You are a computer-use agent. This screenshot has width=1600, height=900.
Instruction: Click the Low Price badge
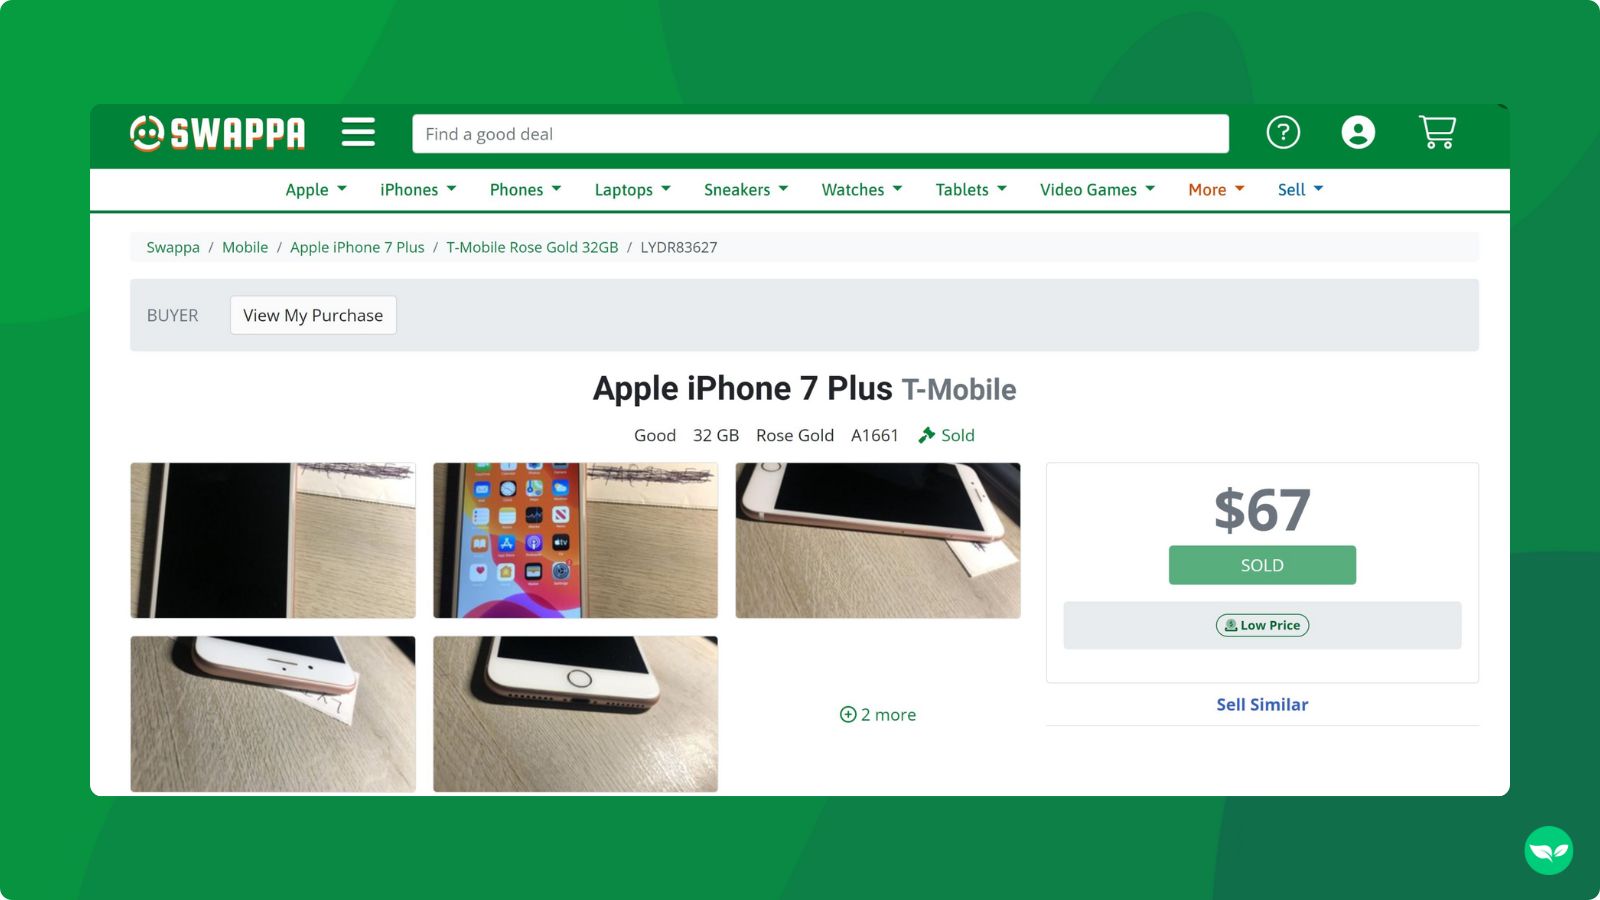[1262, 625]
